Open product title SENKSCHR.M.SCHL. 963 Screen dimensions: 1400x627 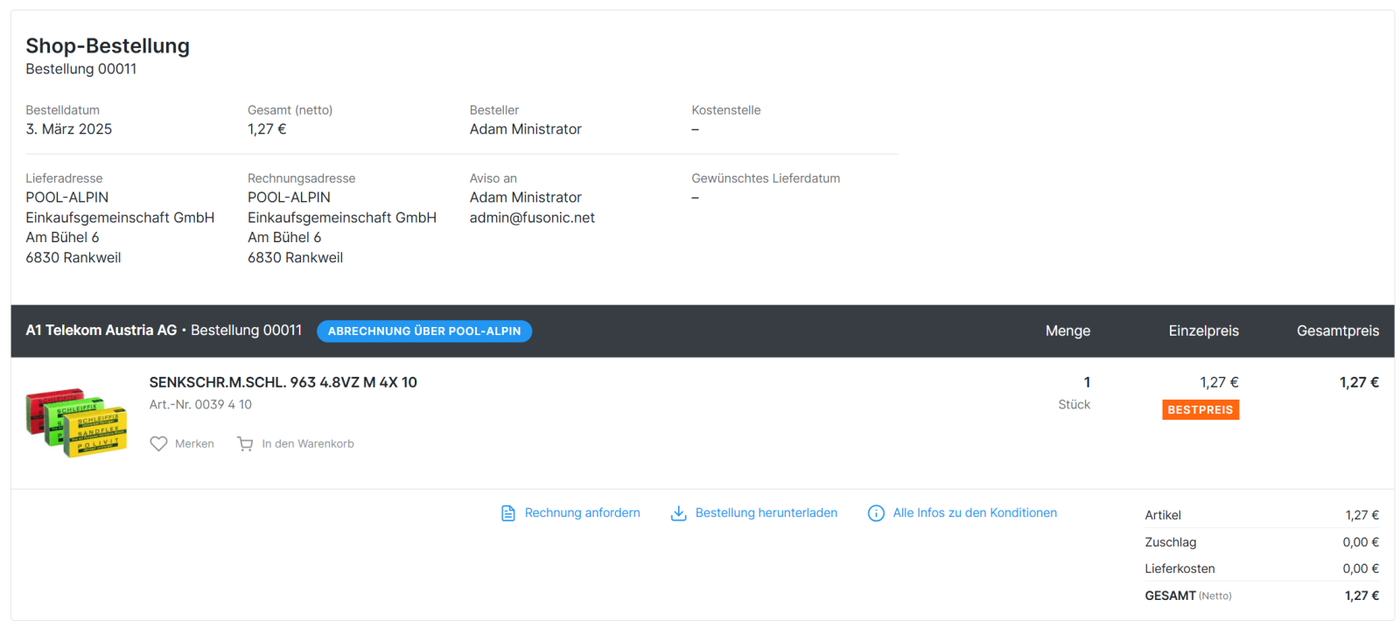283,382
